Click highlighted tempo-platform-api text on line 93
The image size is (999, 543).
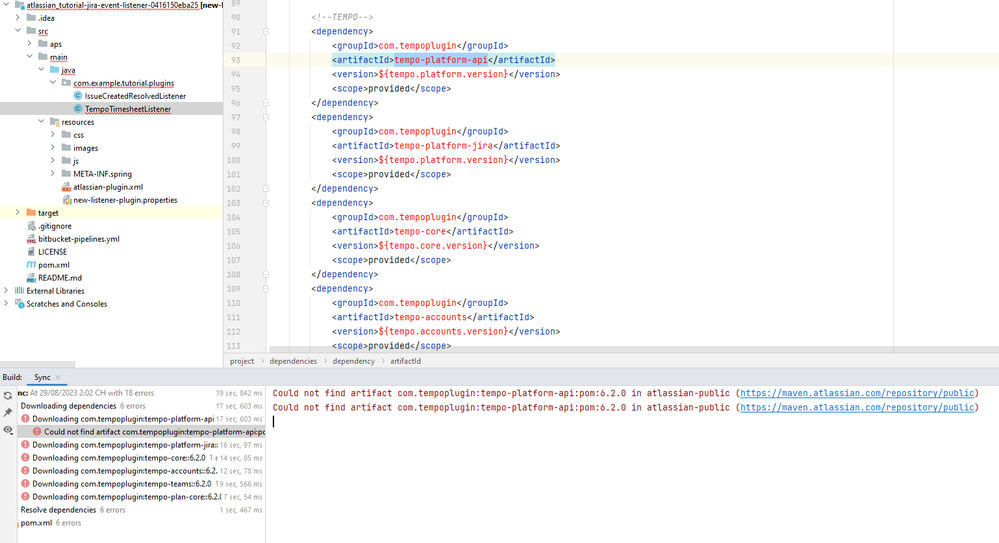(x=440, y=60)
